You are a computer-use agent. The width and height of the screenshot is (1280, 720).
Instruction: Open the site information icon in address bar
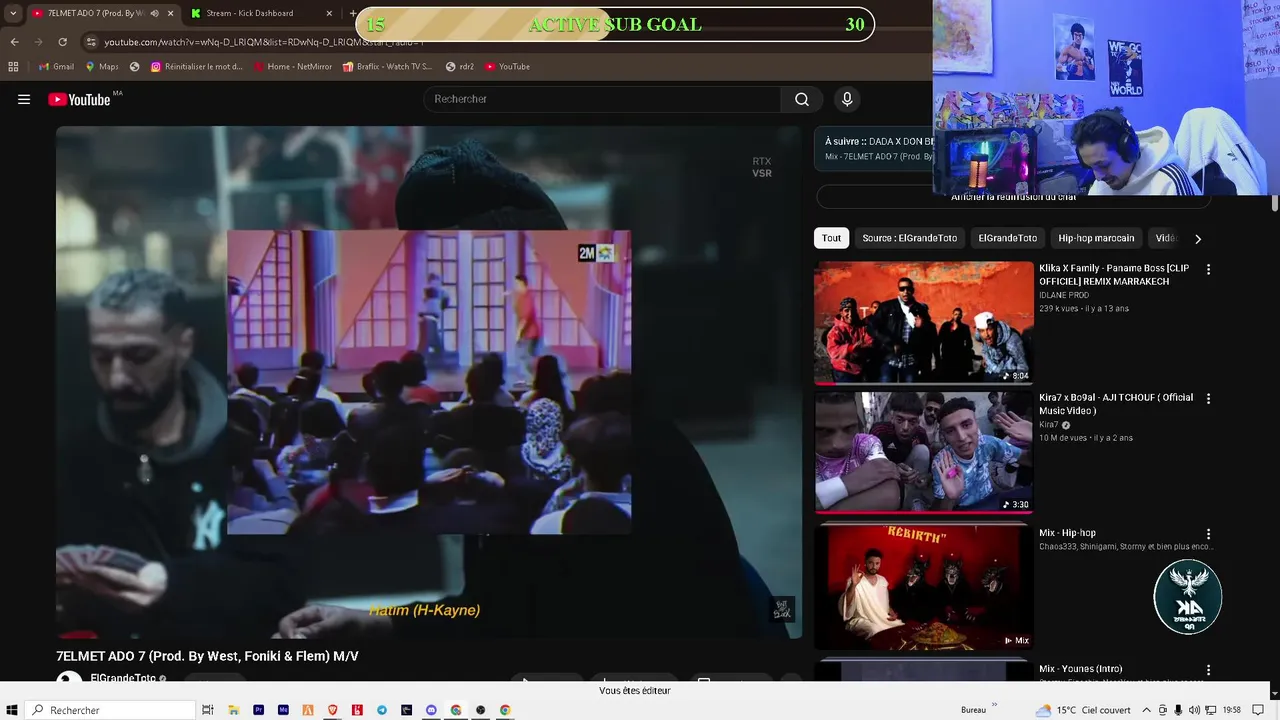pyautogui.click(x=91, y=42)
